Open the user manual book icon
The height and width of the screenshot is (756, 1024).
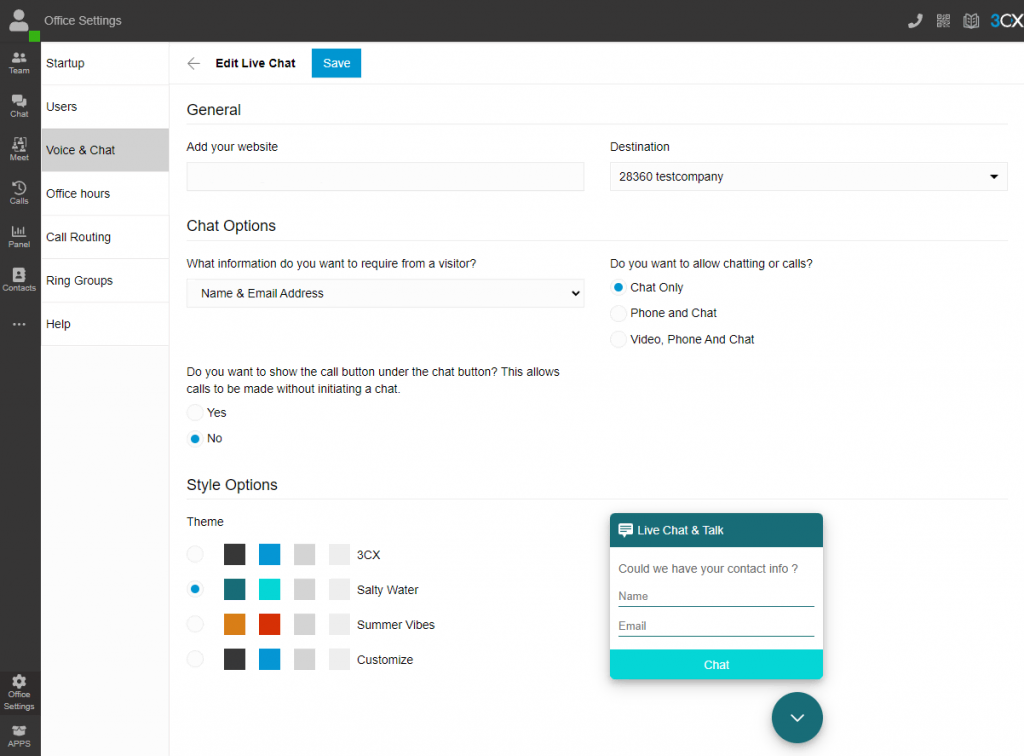pos(971,21)
